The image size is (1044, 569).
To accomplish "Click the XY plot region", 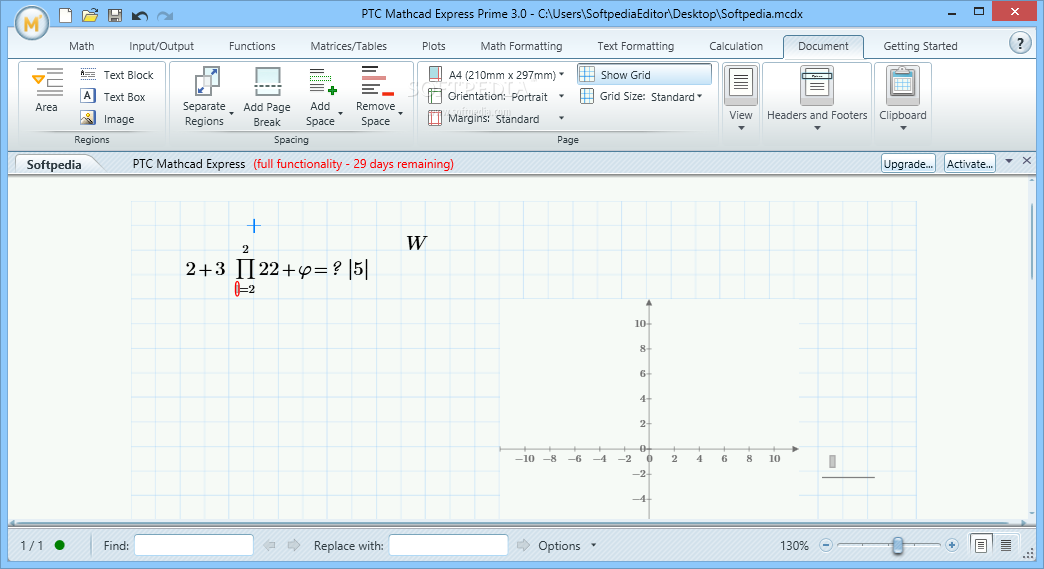I will click(649, 409).
